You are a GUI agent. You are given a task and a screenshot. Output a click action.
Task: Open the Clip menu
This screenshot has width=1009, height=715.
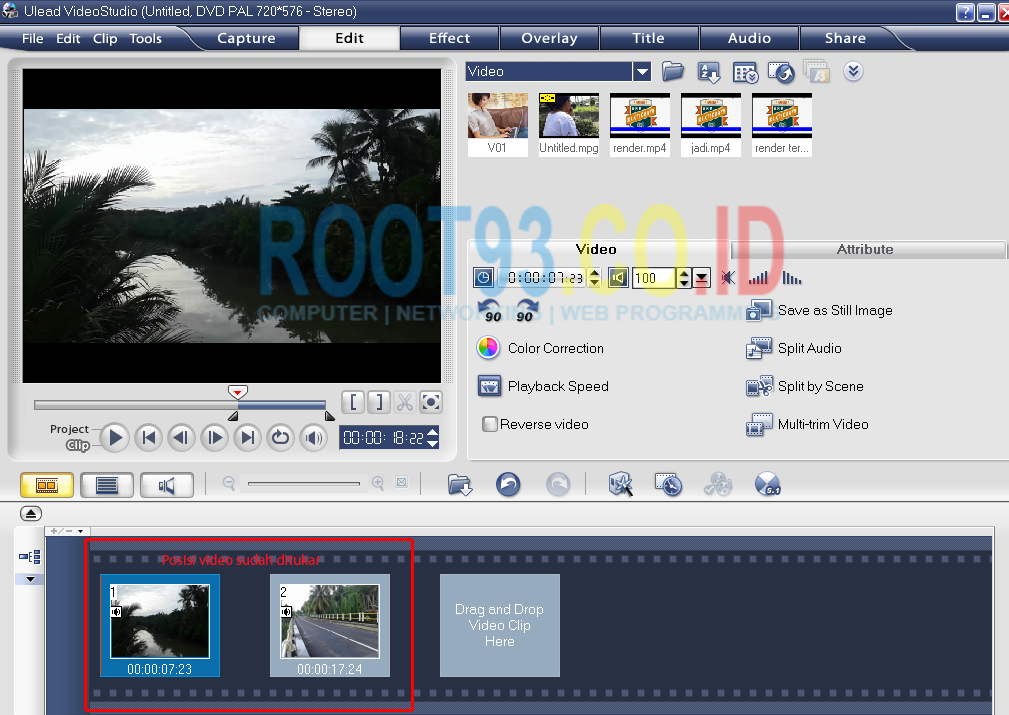pyautogui.click(x=105, y=39)
